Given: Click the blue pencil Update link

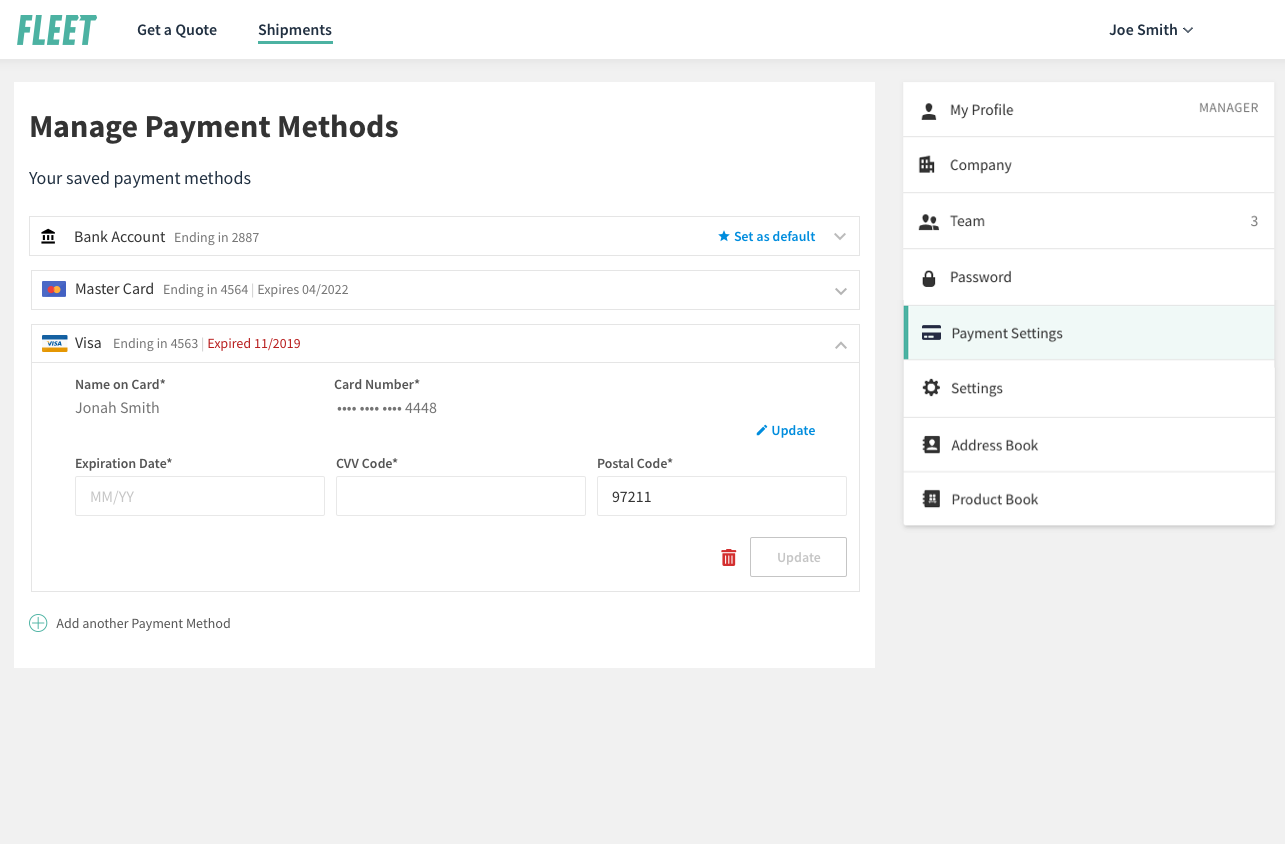Looking at the screenshot, I should [786, 431].
